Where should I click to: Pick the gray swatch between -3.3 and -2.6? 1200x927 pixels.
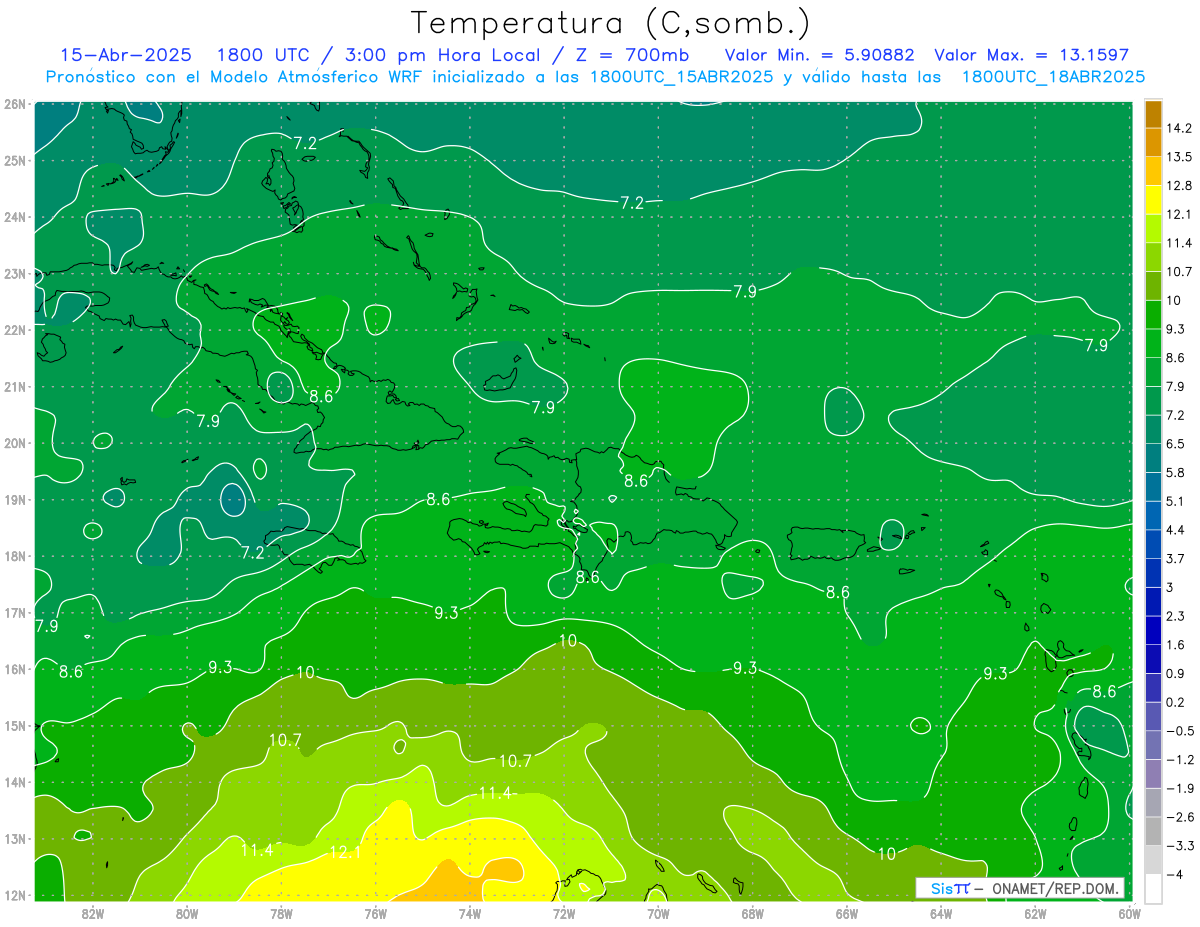(x=1153, y=831)
